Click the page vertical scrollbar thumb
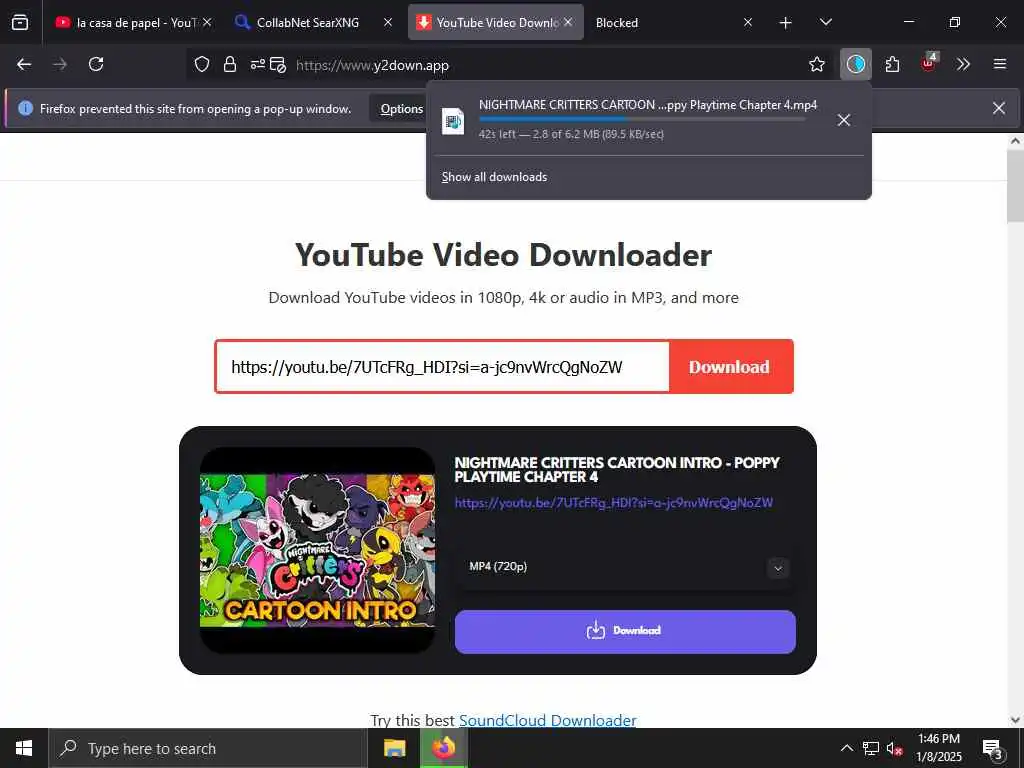This screenshot has width=1024, height=768. (x=1016, y=187)
